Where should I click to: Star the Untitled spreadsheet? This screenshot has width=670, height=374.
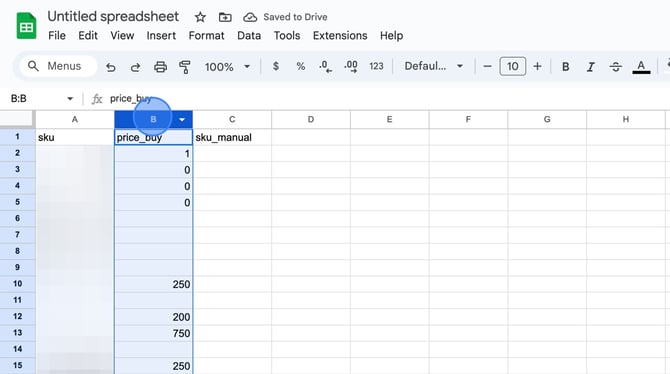(x=200, y=17)
